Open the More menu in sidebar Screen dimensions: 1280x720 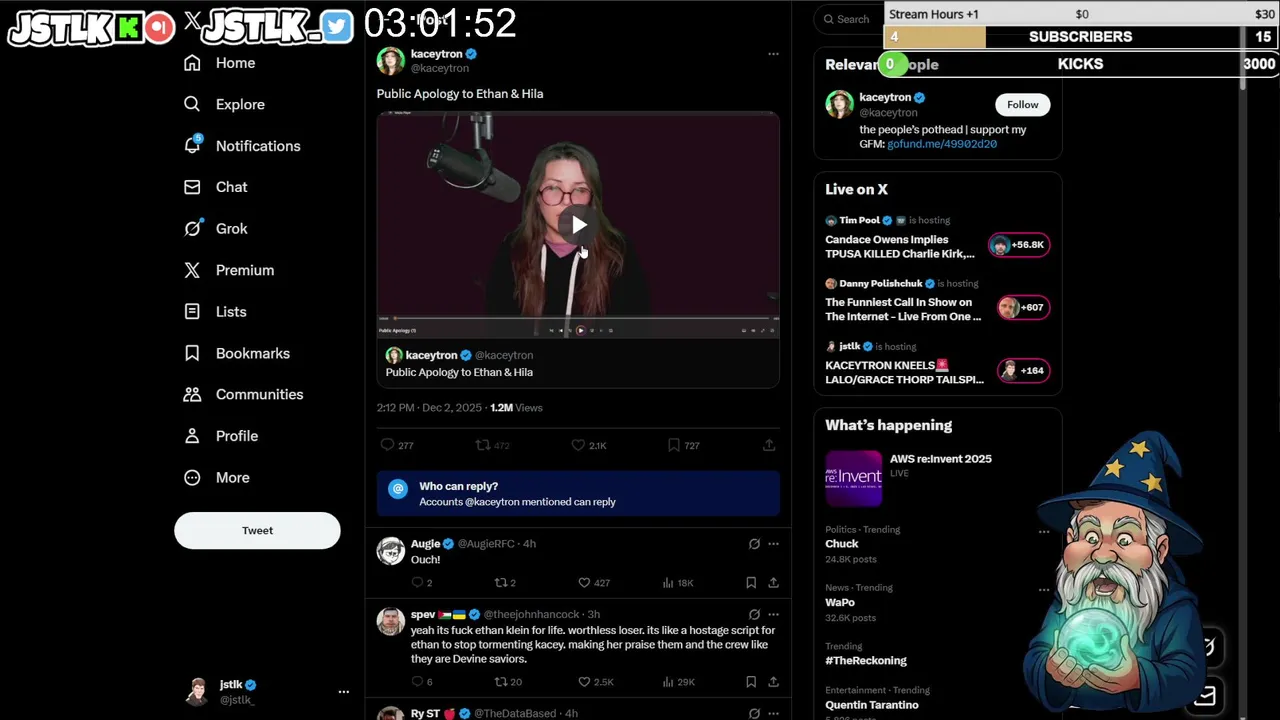click(218, 478)
